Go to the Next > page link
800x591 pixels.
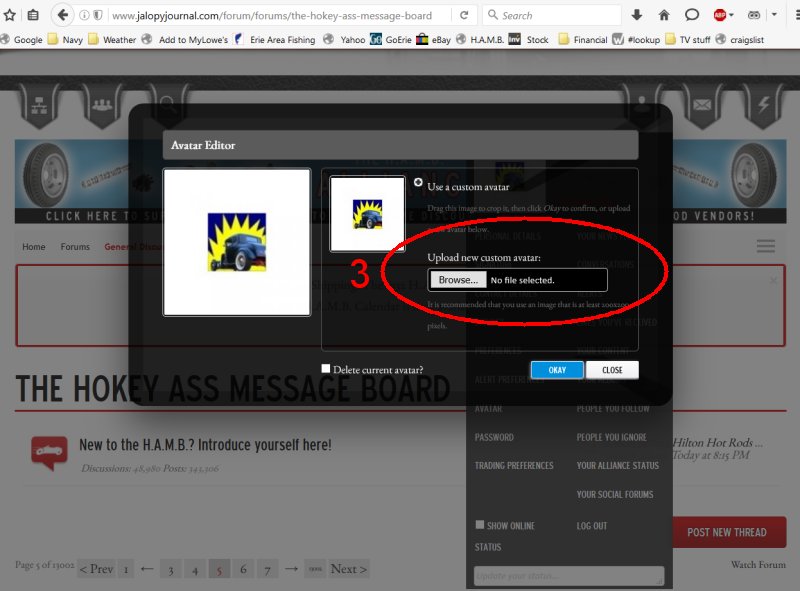coord(348,569)
